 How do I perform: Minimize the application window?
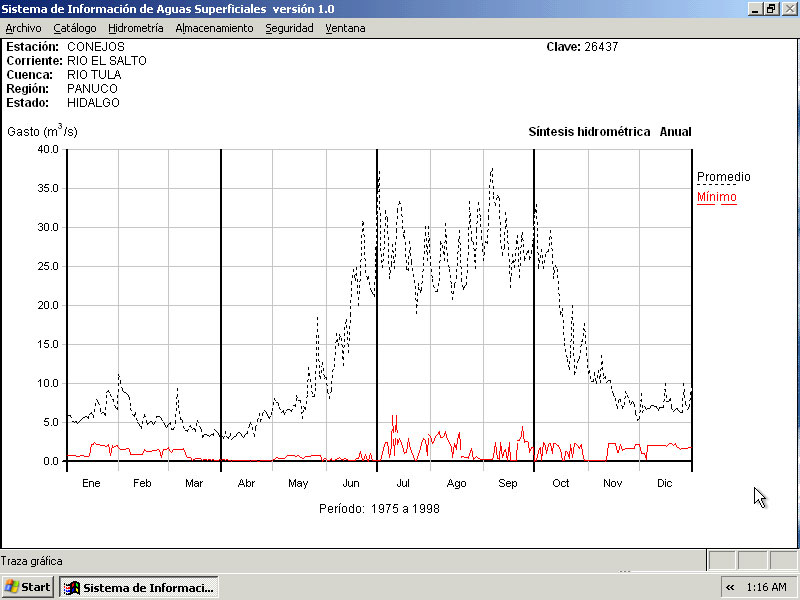click(x=755, y=8)
